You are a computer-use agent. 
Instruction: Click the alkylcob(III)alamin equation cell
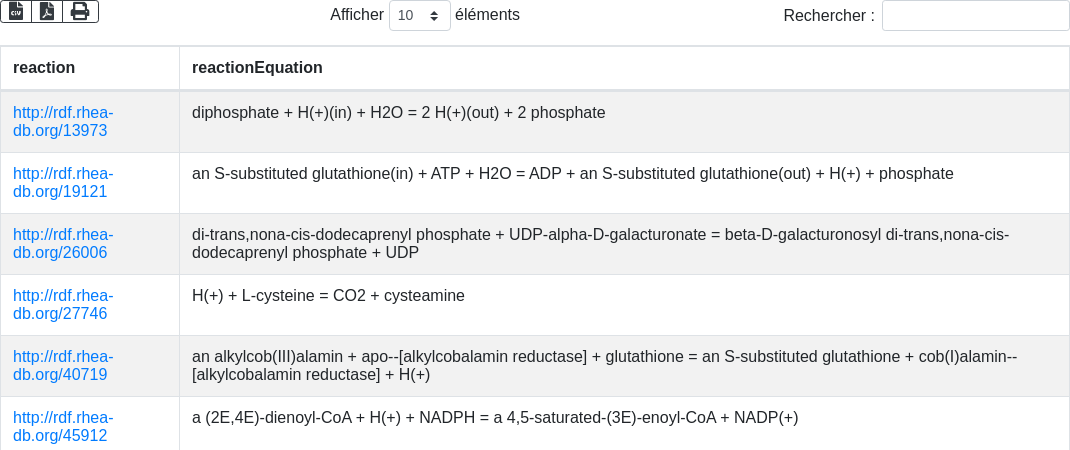pyautogui.click(x=604, y=366)
